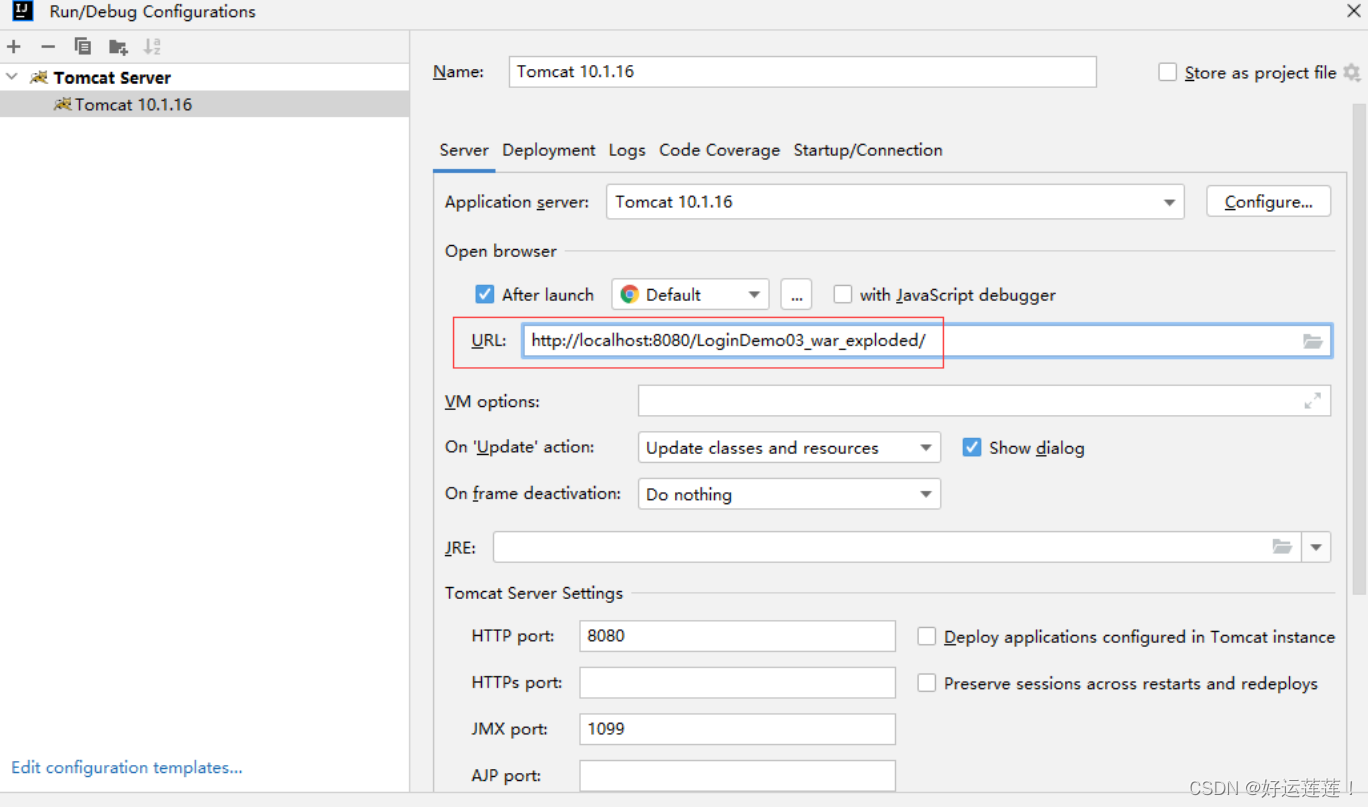1368x807 pixels.
Task: Open the On 'Update' action dropdown
Action: [x=789, y=448]
